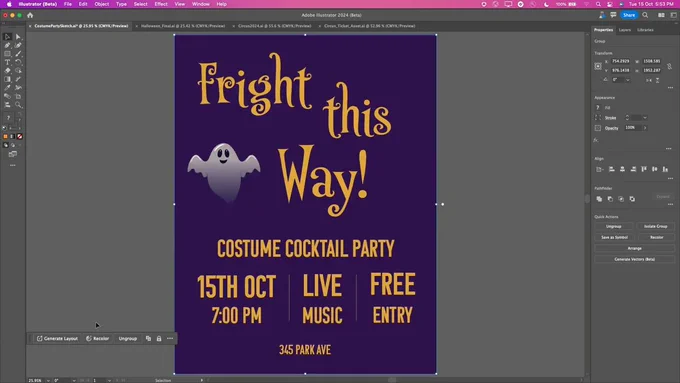Switch to the Halloween_Final.ai document tab

click(x=183, y=26)
